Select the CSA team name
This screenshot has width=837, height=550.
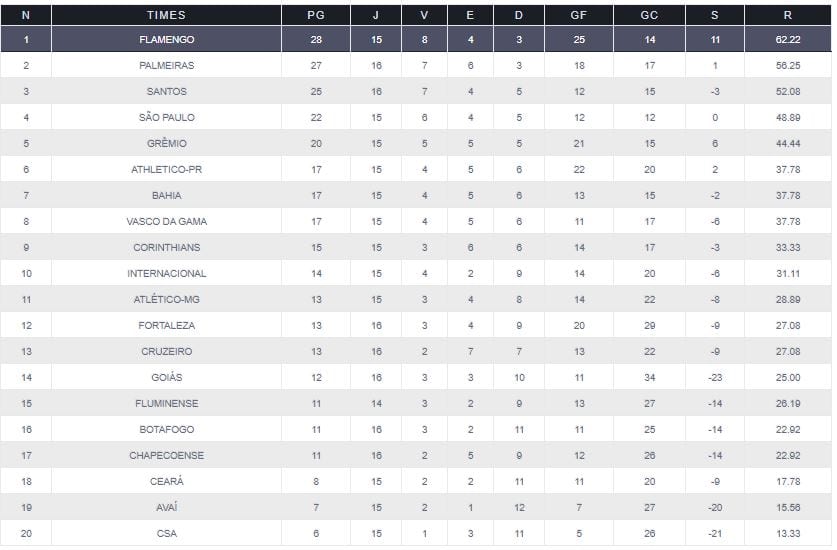click(x=166, y=533)
